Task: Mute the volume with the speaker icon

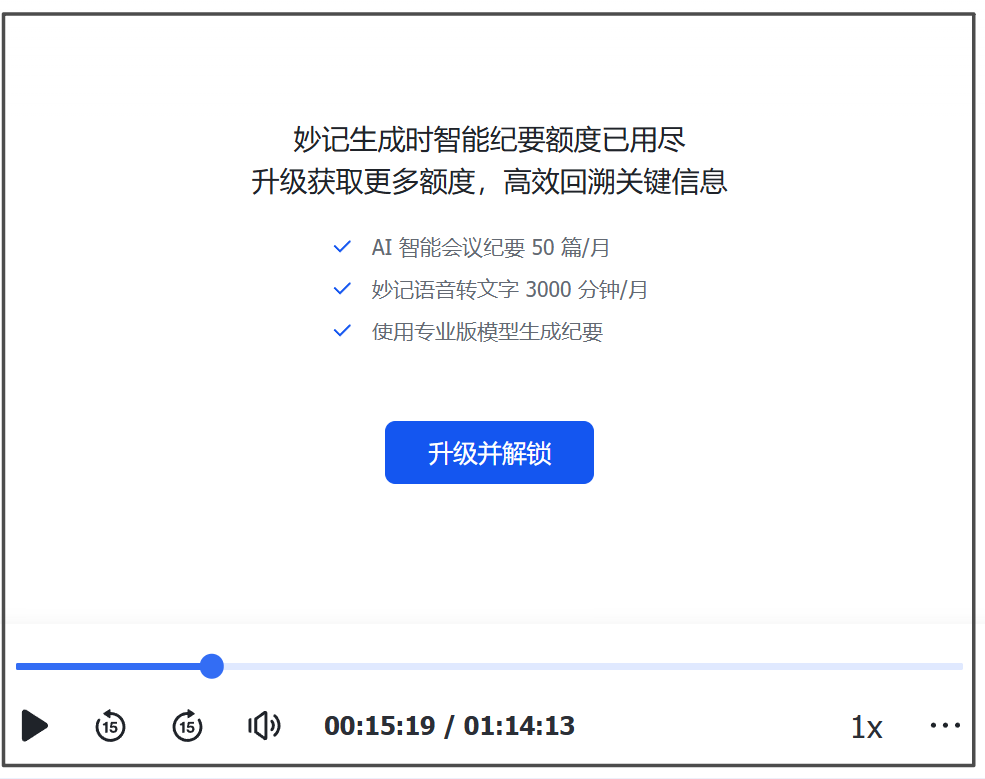Action: 263,726
